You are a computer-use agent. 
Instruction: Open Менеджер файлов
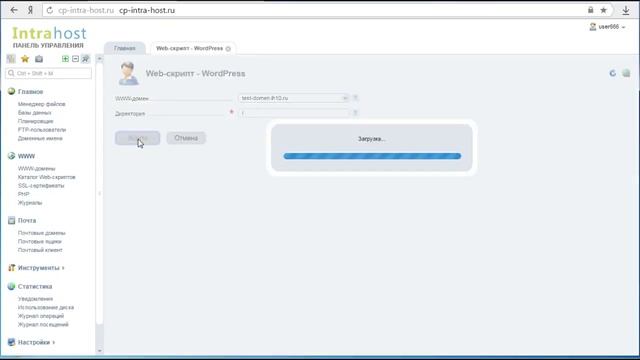[42, 104]
